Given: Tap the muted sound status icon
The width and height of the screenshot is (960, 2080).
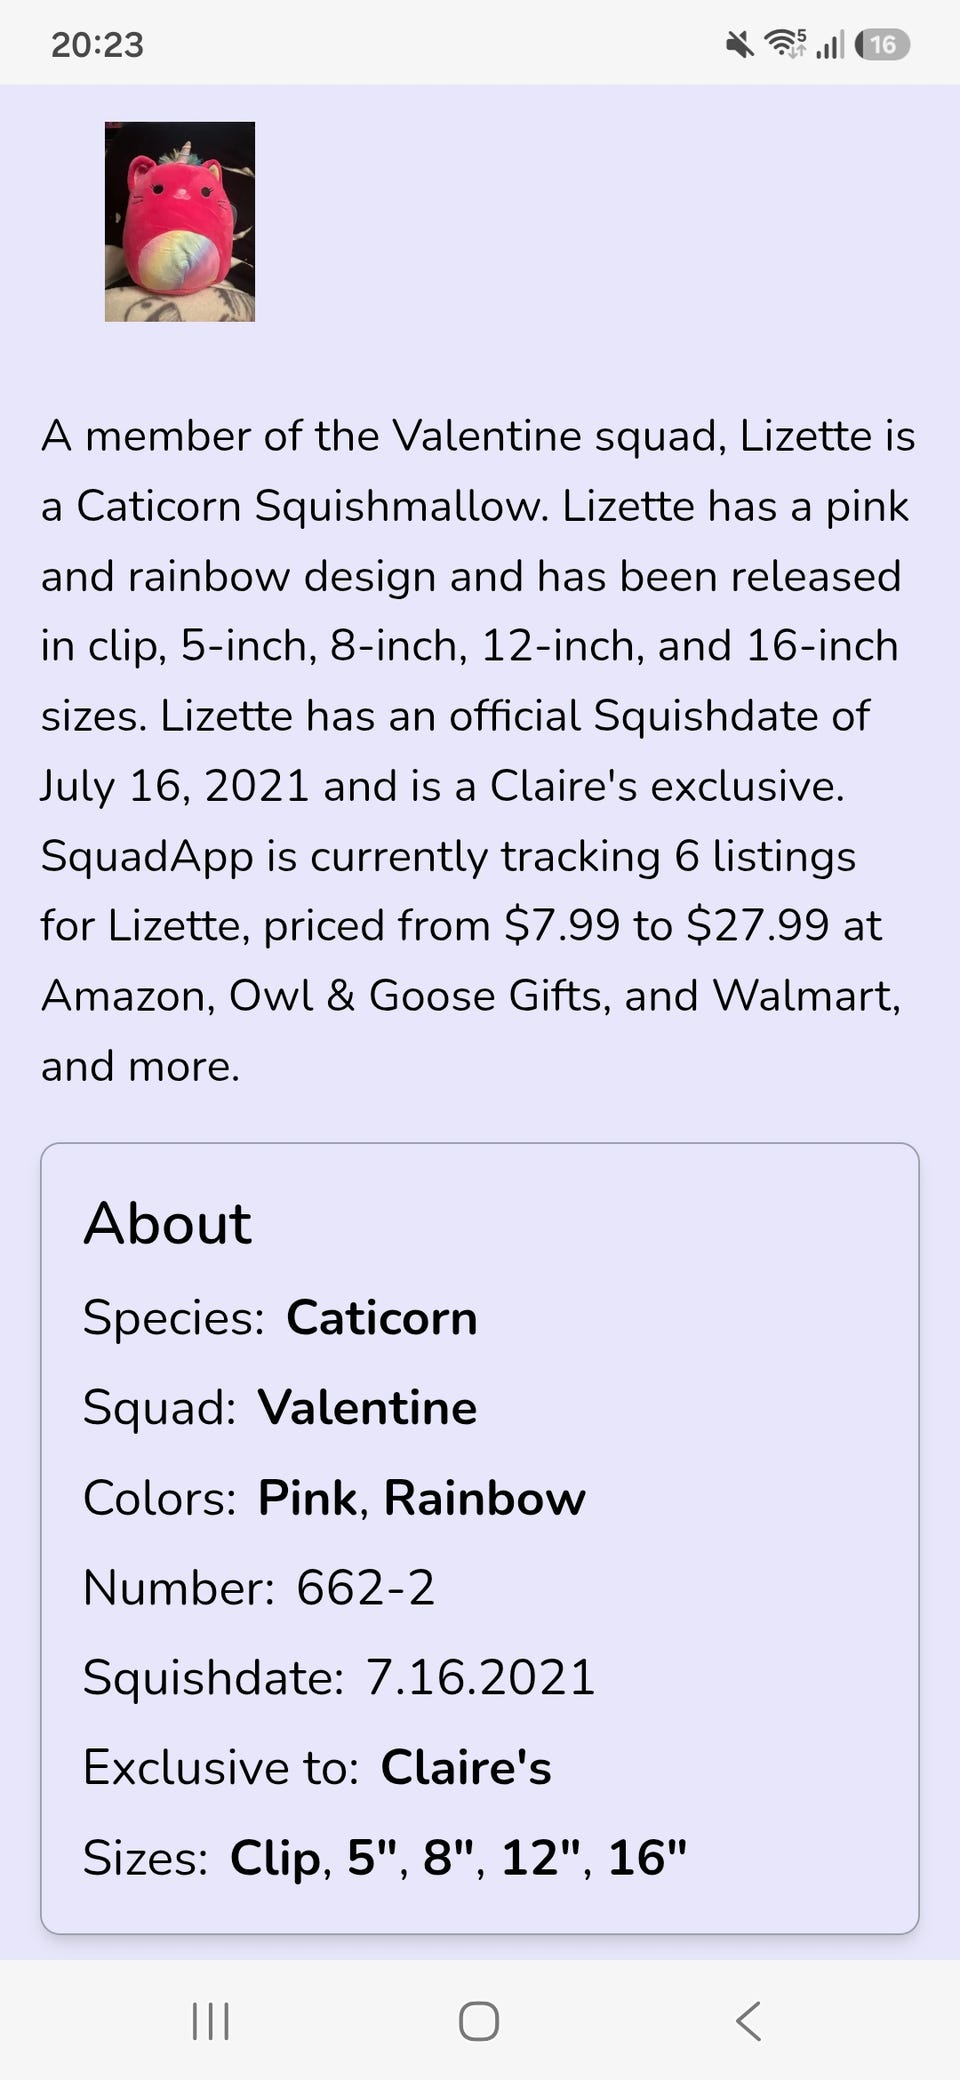Looking at the screenshot, I should (740, 44).
